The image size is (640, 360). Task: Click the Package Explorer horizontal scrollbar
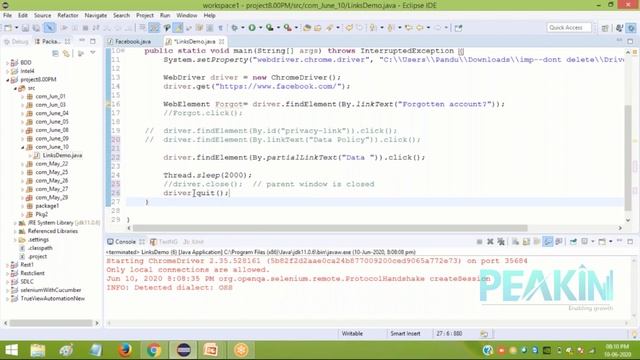tap(51, 323)
